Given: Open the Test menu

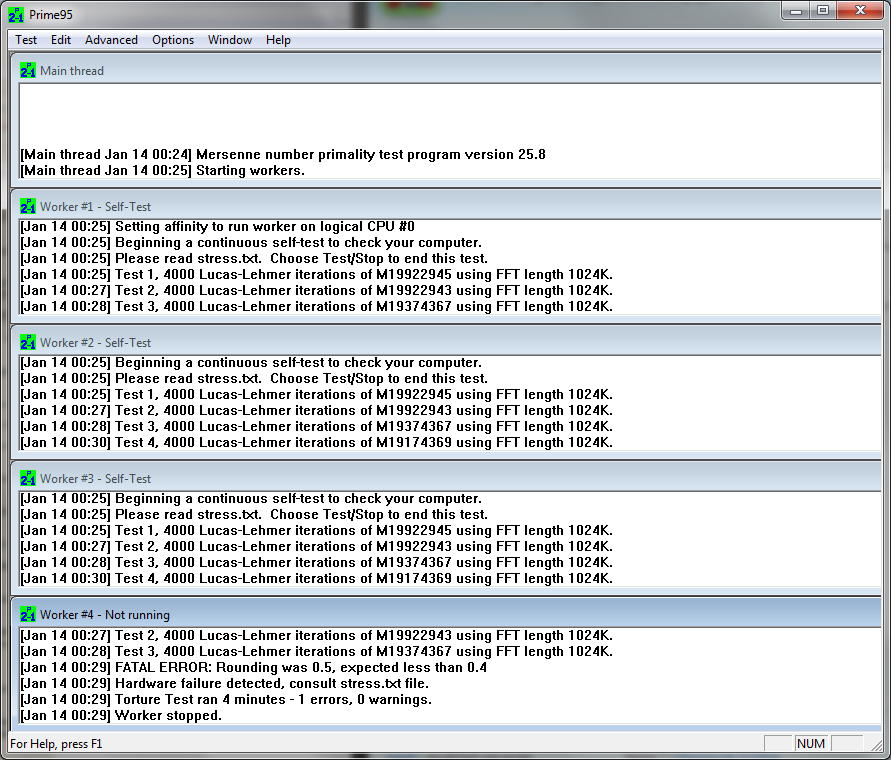Looking at the screenshot, I should point(26,40).
